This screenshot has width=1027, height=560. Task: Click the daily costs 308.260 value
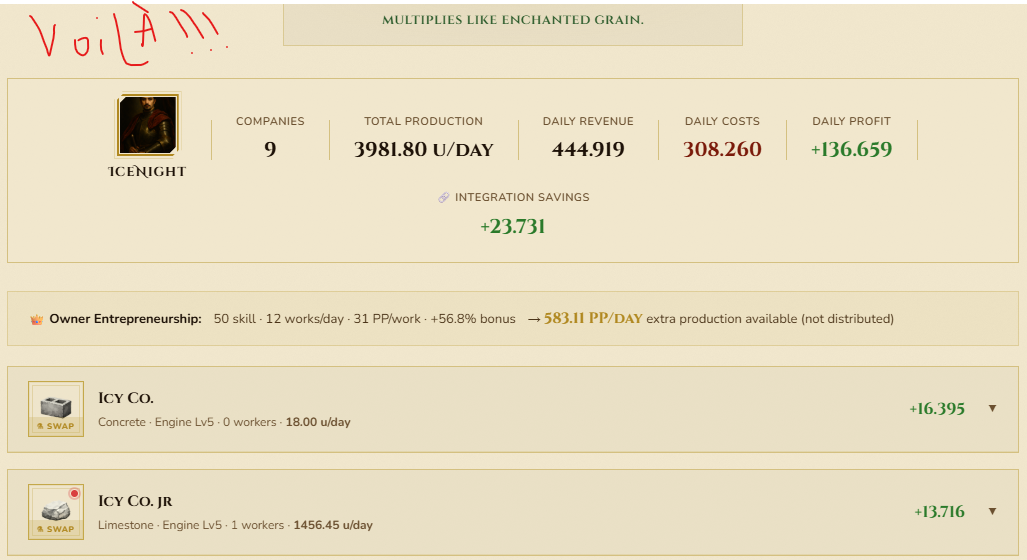[x=722, y=149]
